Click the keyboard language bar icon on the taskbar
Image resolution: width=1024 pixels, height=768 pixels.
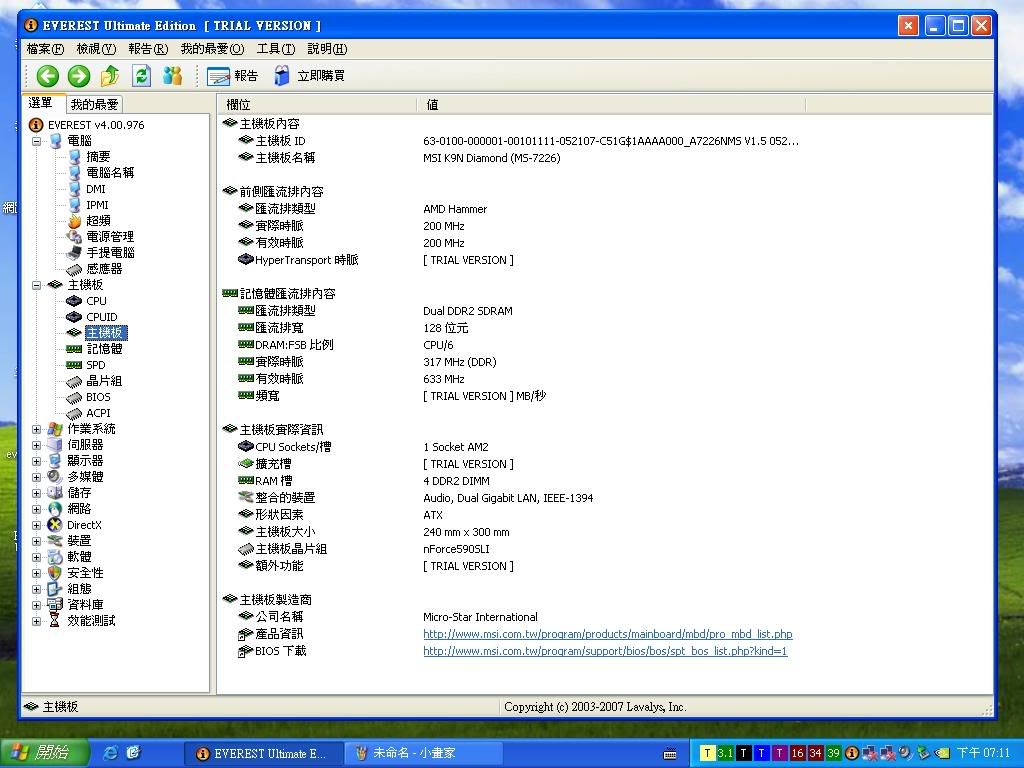pos(670,754)
